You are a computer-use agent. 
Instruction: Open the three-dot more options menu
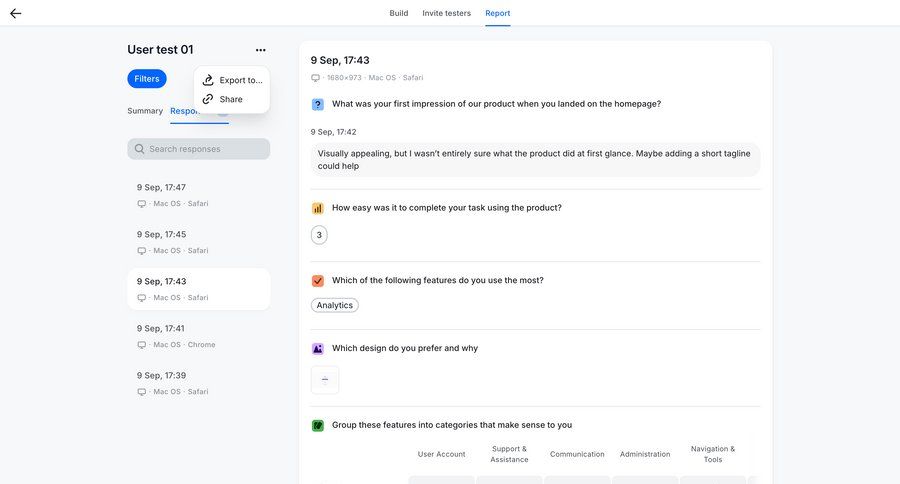260,50
